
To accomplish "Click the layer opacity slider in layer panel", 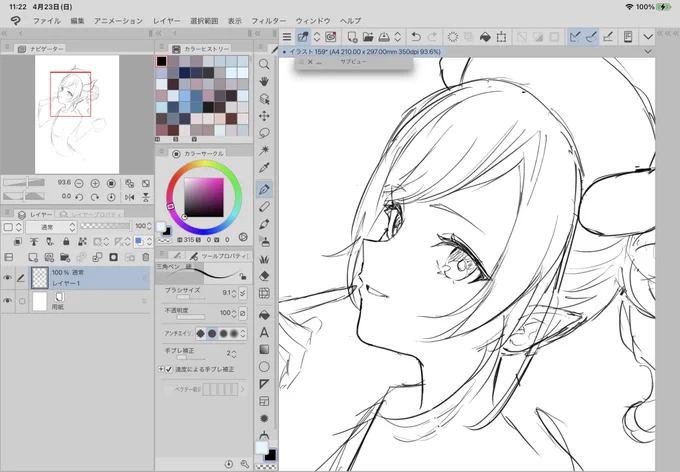I will [x=105, y=226].
